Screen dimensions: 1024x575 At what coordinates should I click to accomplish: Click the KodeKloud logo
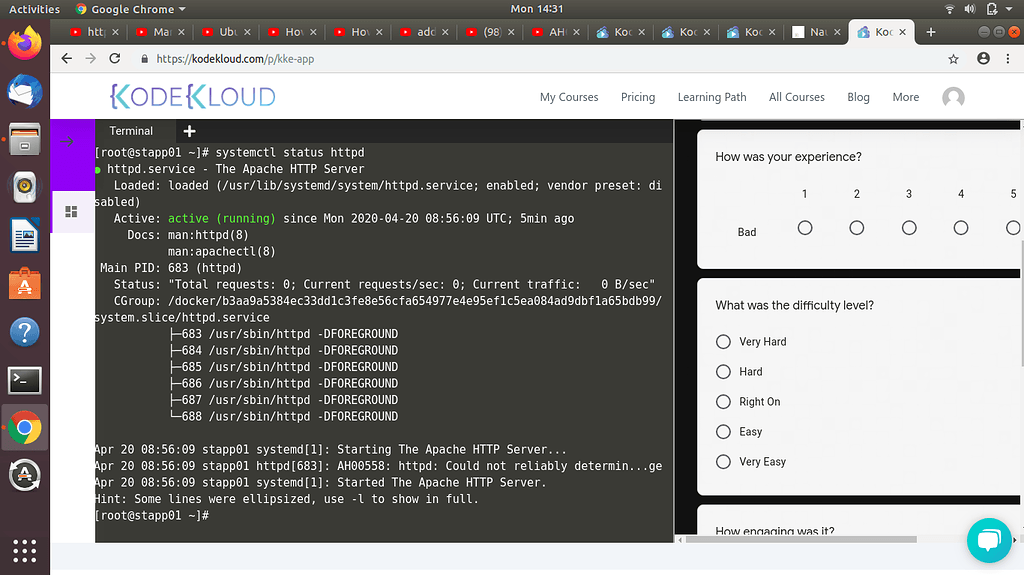(x=192, y=97)
